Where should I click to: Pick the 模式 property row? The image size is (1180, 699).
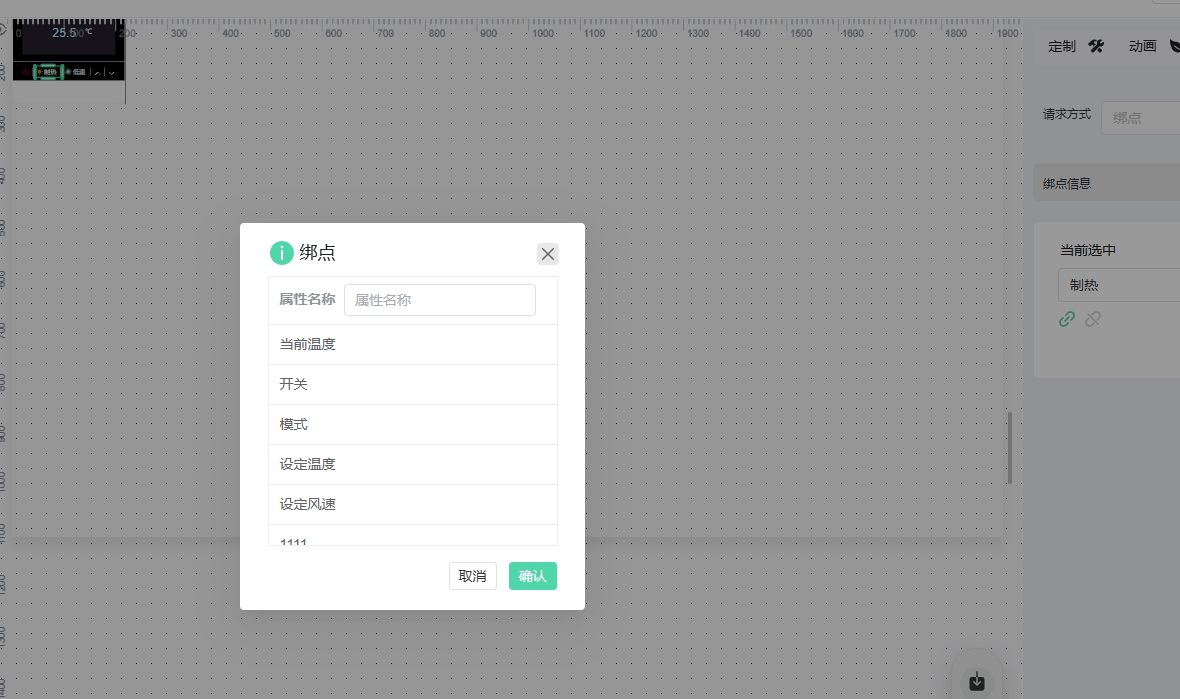pyautogui.click(x=412, y=424)
